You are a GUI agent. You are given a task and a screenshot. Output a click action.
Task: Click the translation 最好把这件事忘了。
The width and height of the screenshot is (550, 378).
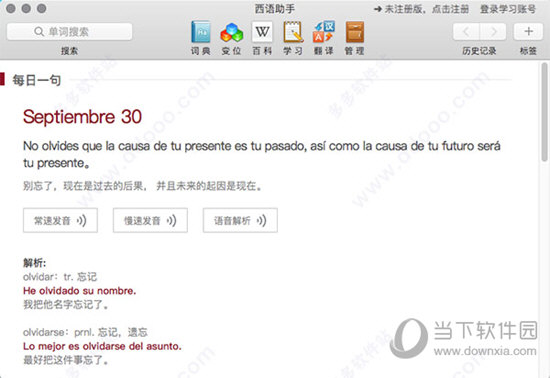point(66,360)
